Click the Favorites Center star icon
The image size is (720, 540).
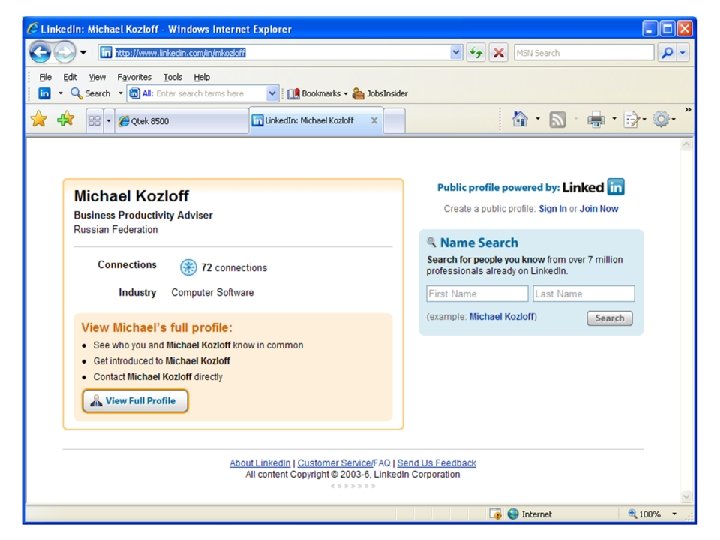pos(39,120)
